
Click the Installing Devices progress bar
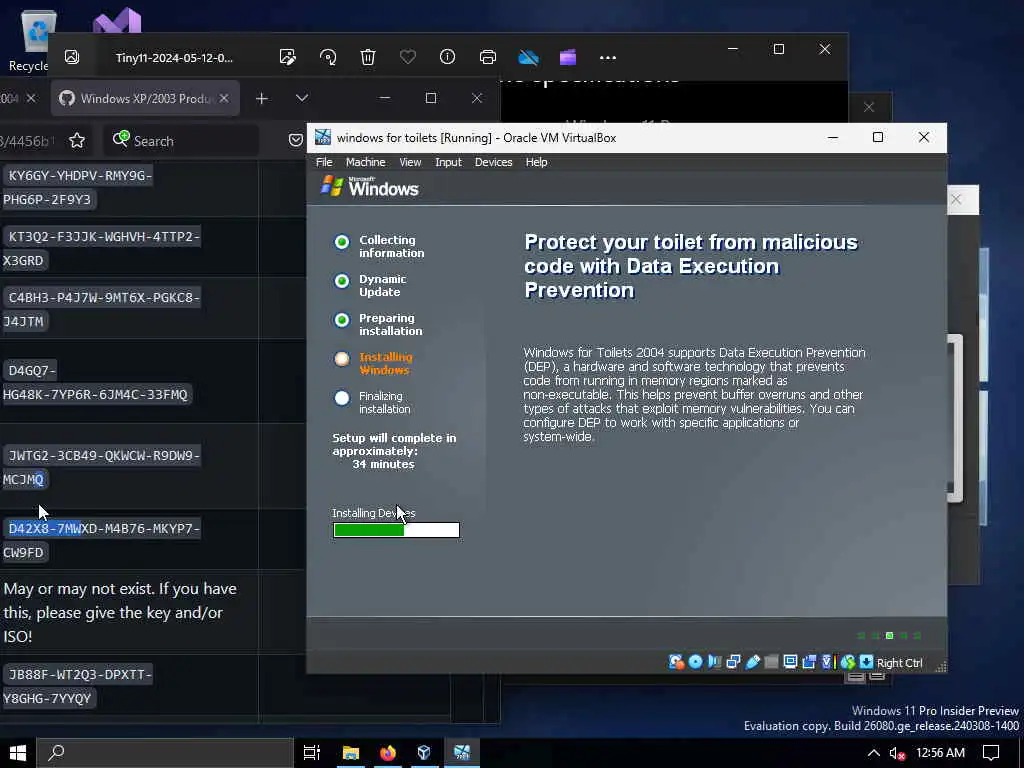click(x=396, y=530)
